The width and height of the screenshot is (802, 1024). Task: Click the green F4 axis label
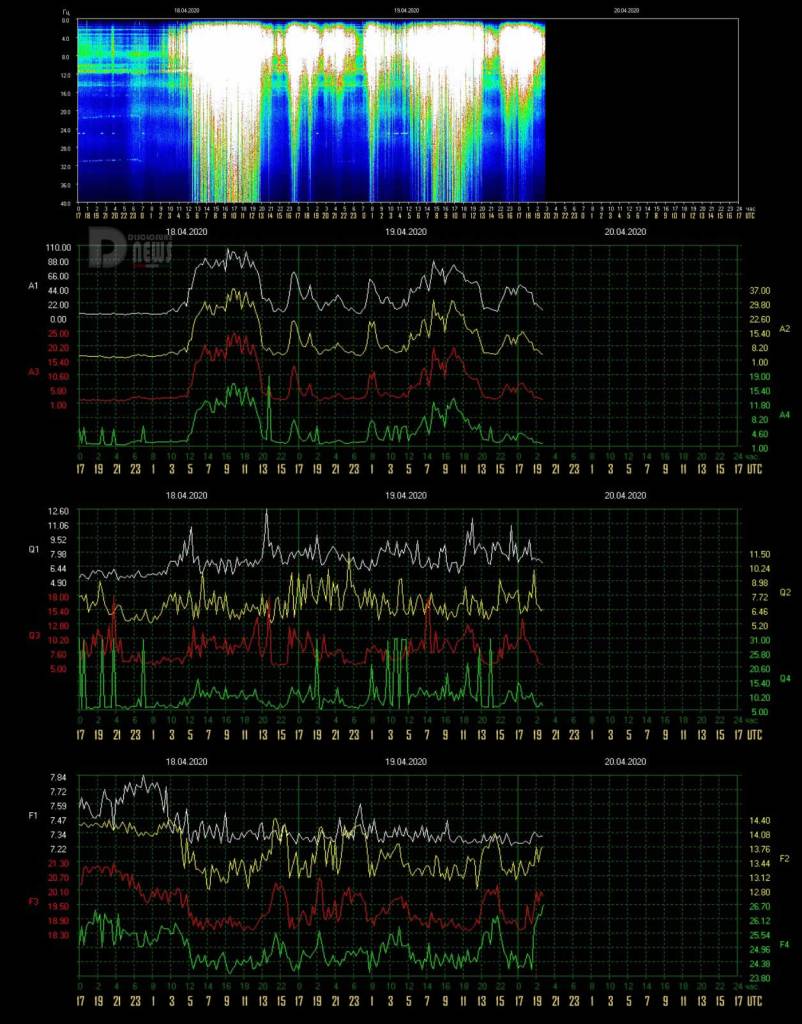pyautogui.click(x=785, y=945)
